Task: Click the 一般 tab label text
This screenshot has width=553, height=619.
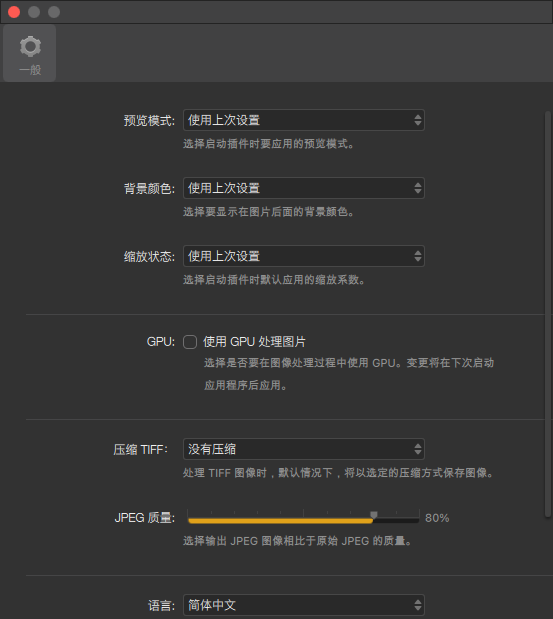Action: 30,70
